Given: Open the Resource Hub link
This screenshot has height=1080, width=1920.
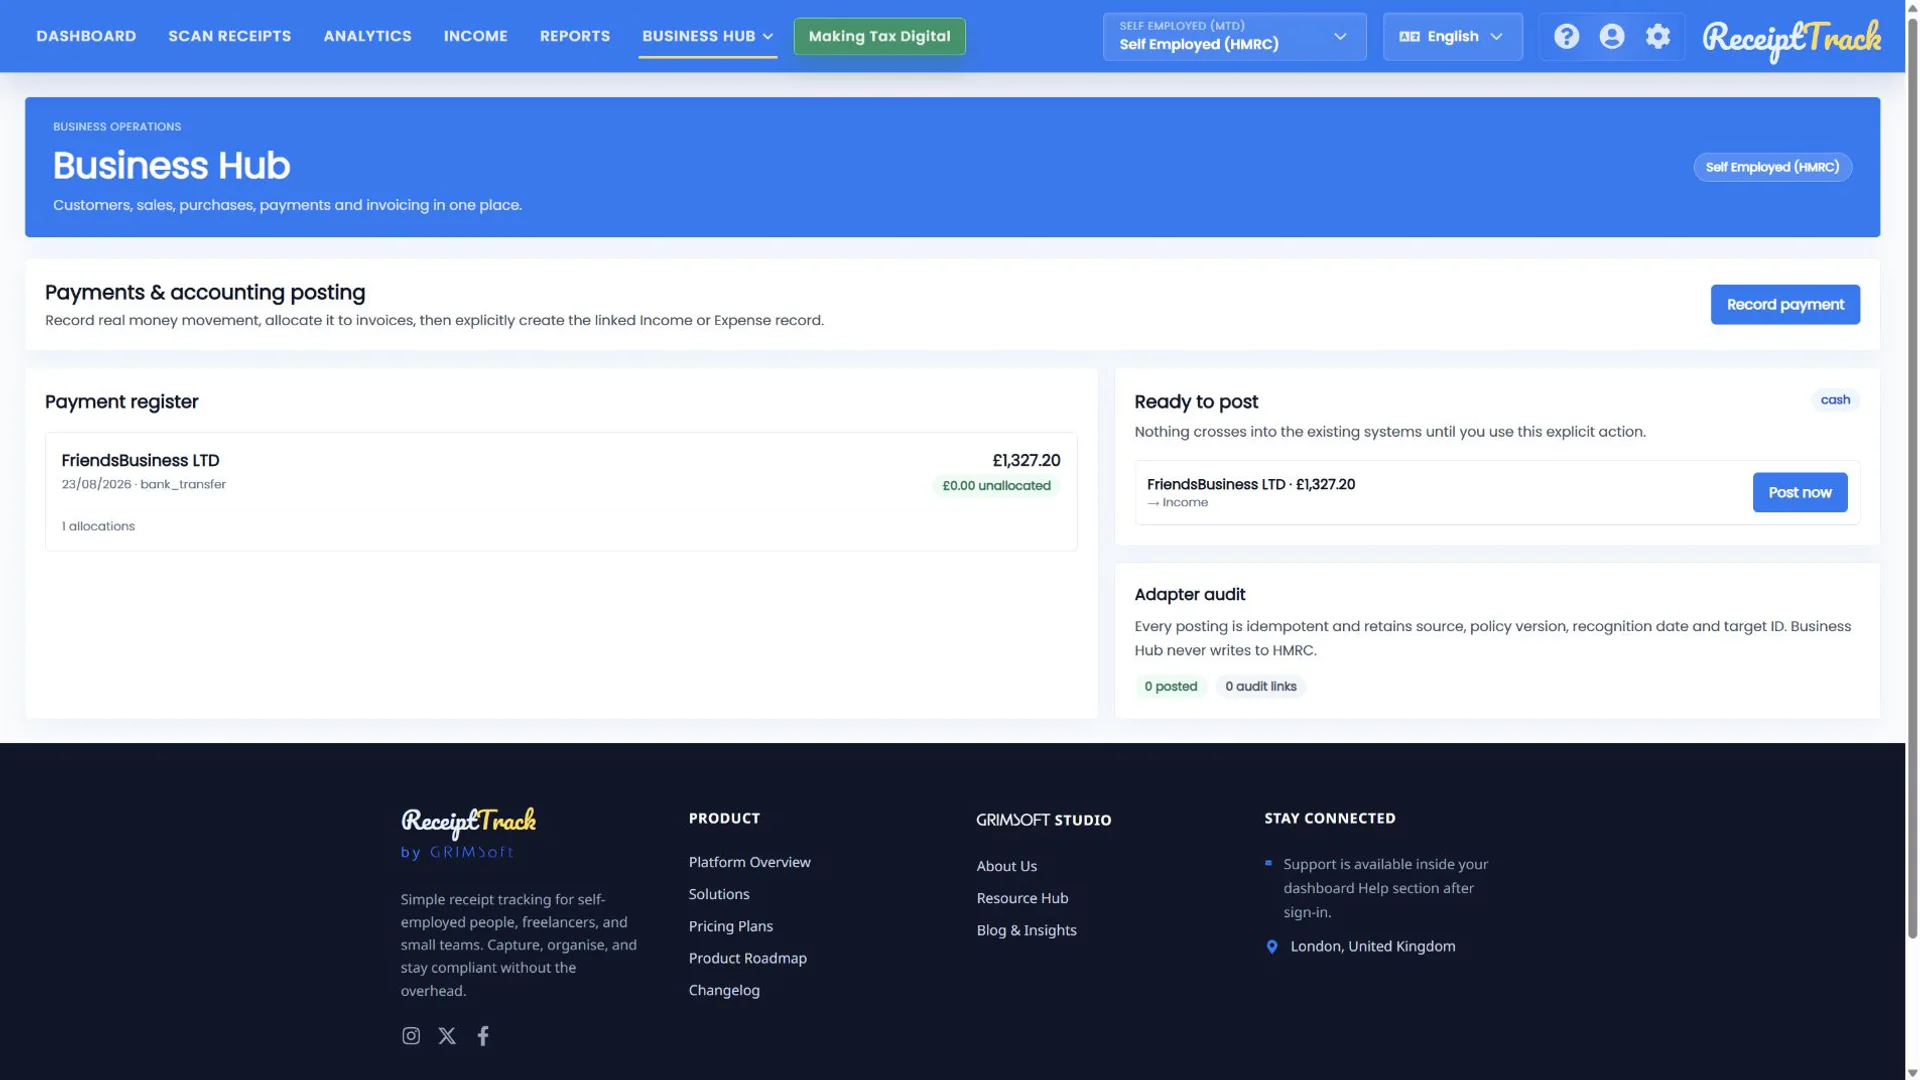Looking at the screenshot, I should pyautogui.click(x=1022, y=898).
